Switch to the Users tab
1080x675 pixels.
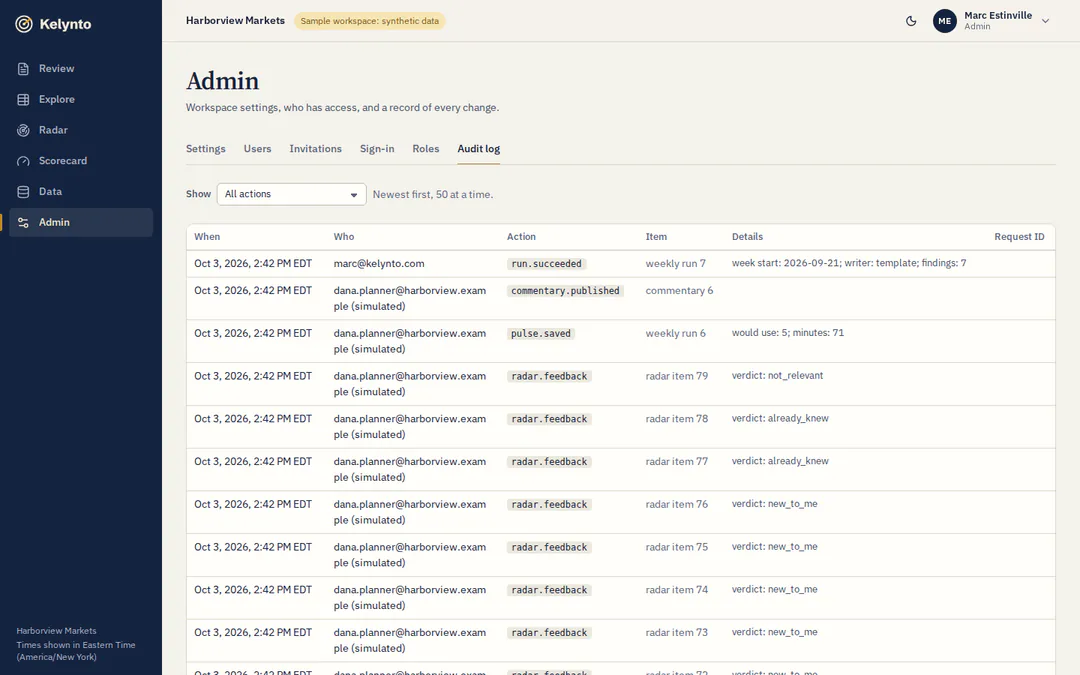(x=258, y=149)
